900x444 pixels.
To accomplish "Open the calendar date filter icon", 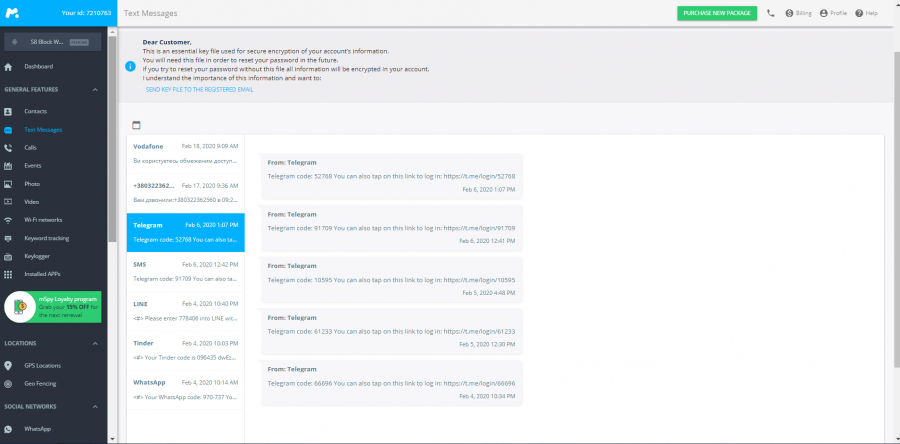I will [136, 125].
